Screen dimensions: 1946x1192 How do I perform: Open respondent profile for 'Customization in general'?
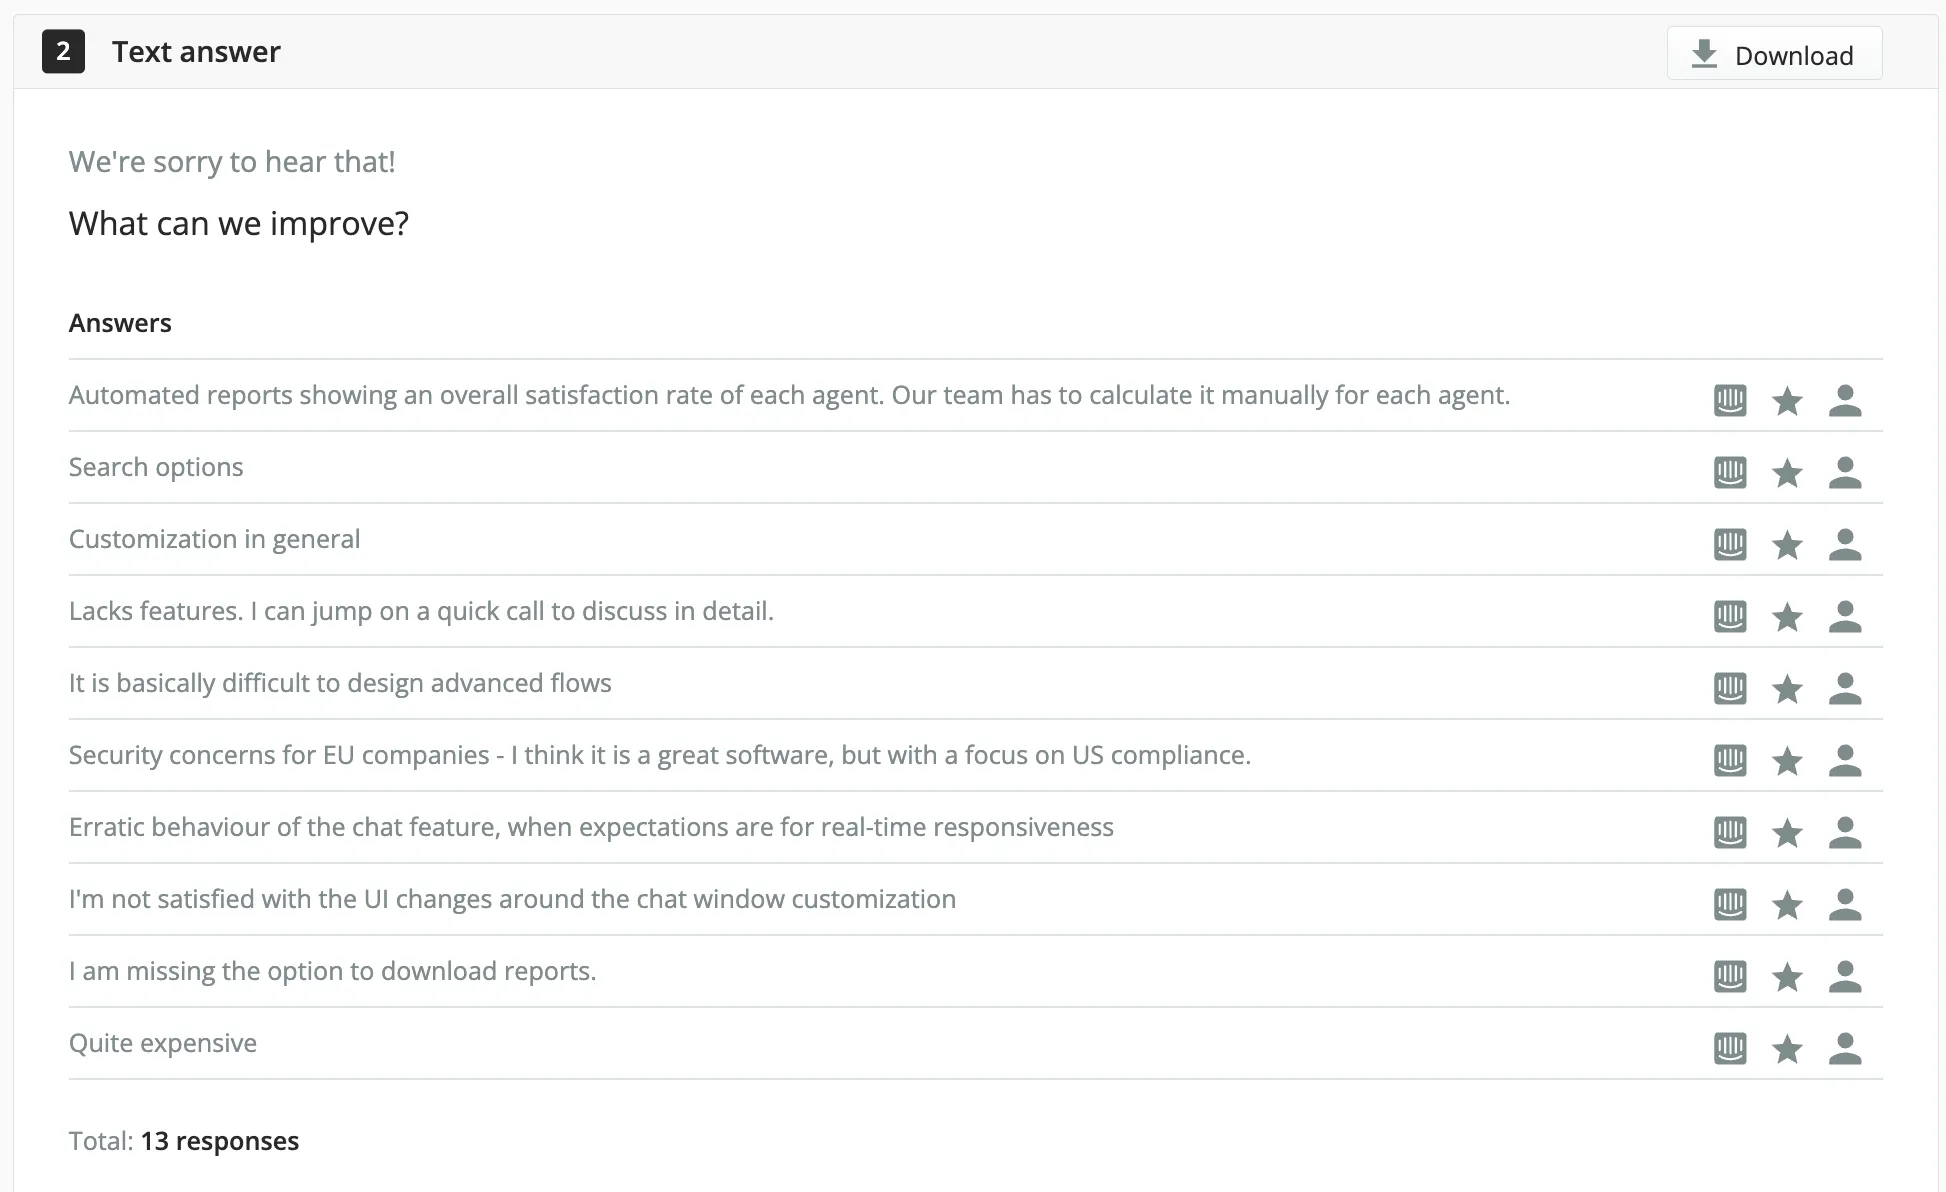(x=1844, y=544)
